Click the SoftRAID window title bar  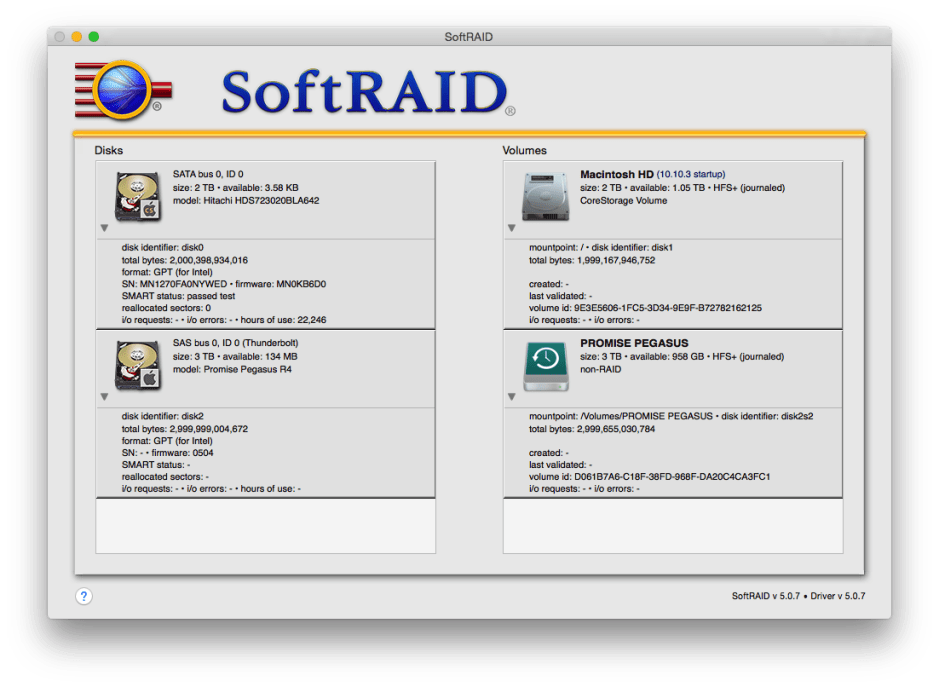click(467, 36)
